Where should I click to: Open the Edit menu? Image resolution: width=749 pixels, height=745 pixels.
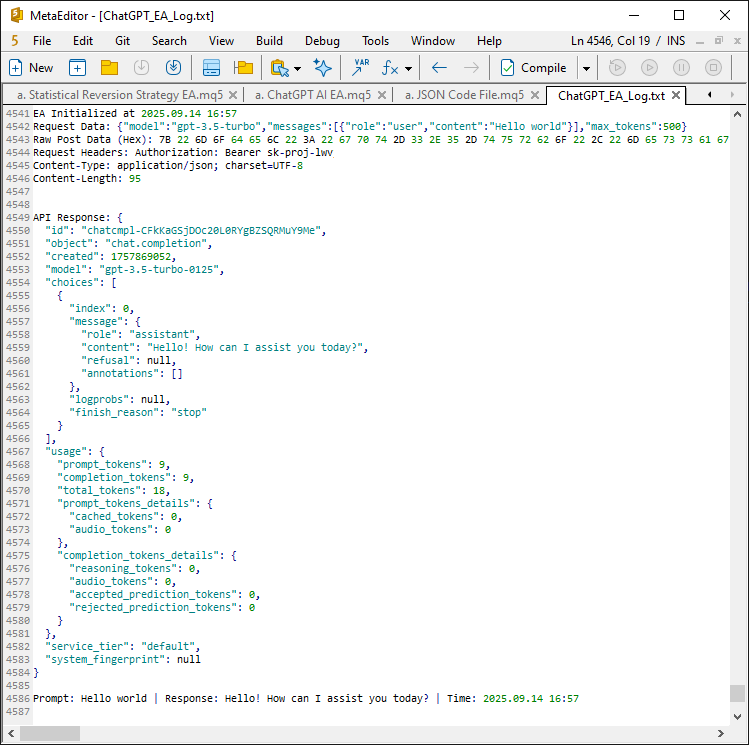pos(83,41)
